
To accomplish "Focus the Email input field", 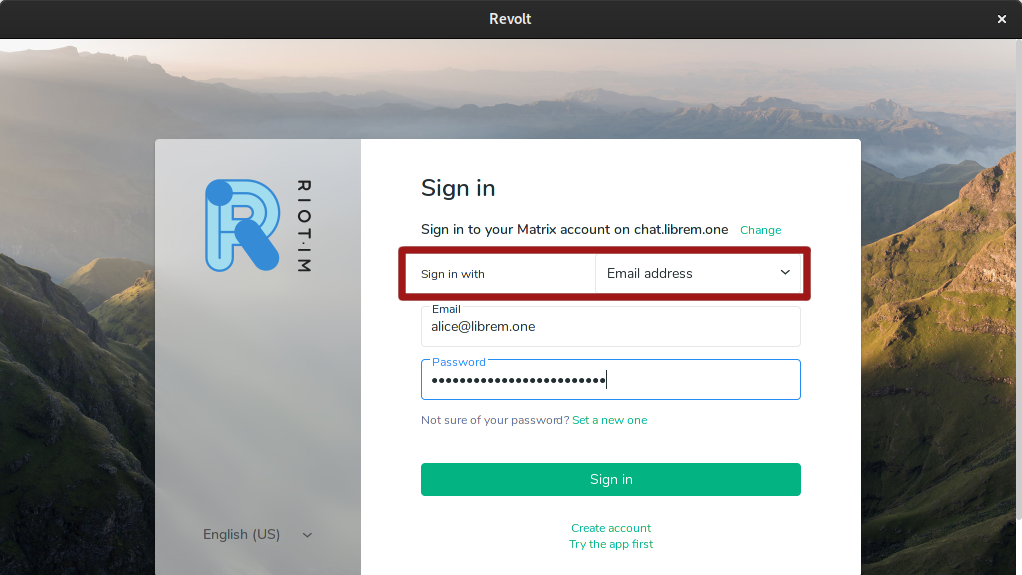I will pyautogui.click(x=611, y=327).
